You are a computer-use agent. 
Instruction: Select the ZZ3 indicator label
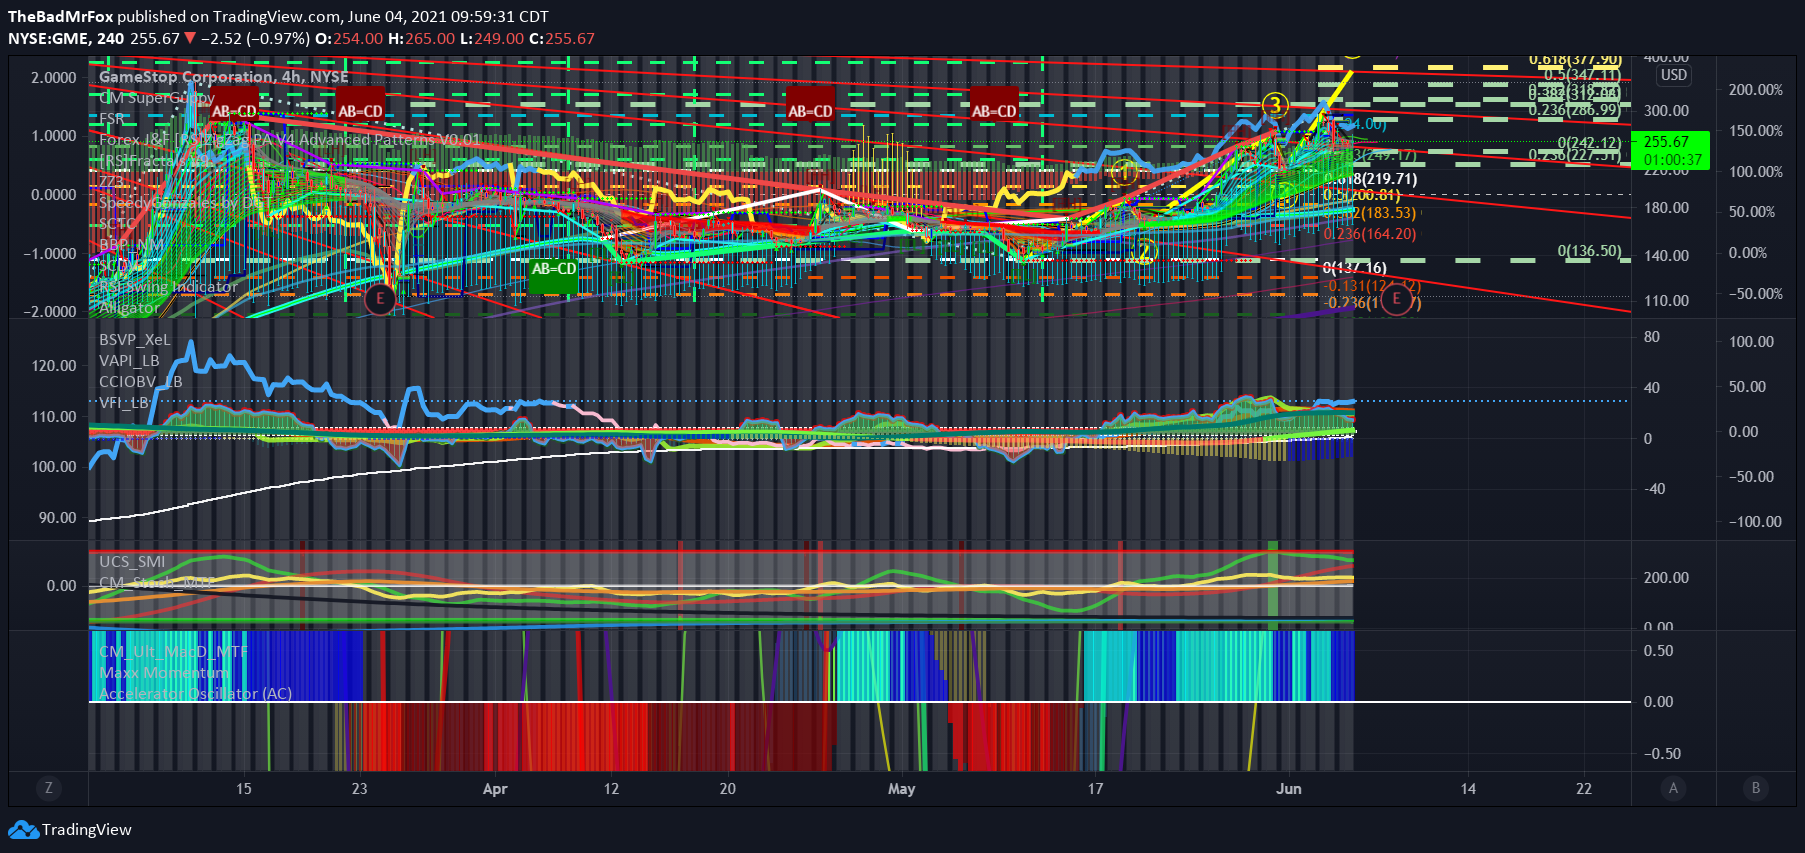(110, 181)
